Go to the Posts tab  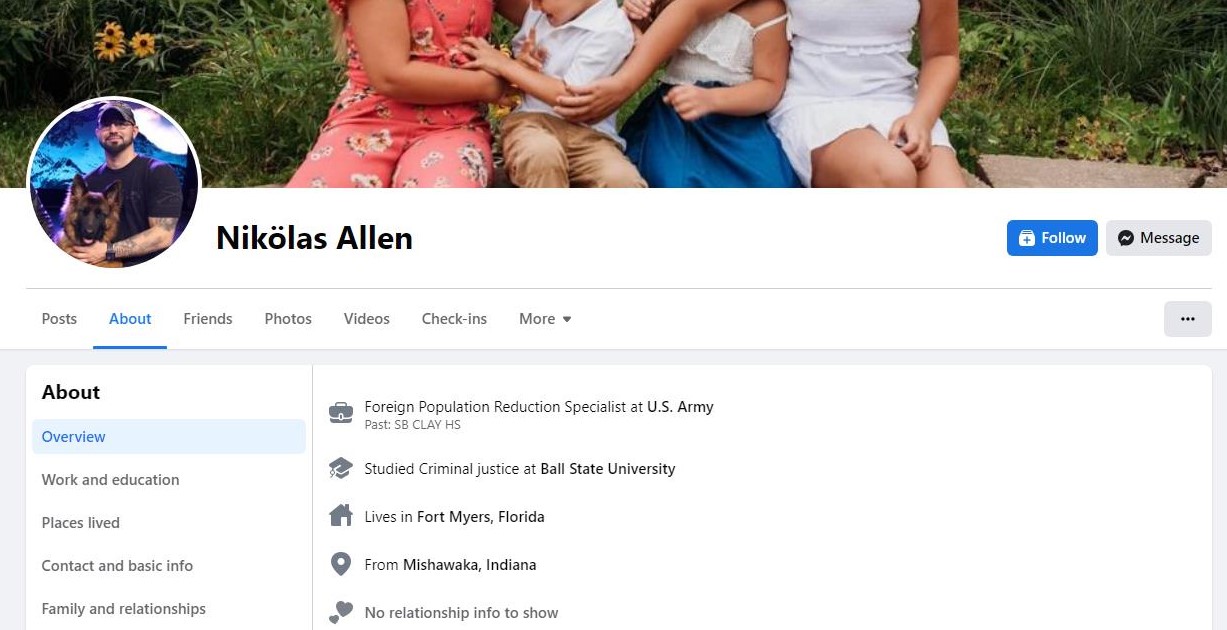pos(59,319)
